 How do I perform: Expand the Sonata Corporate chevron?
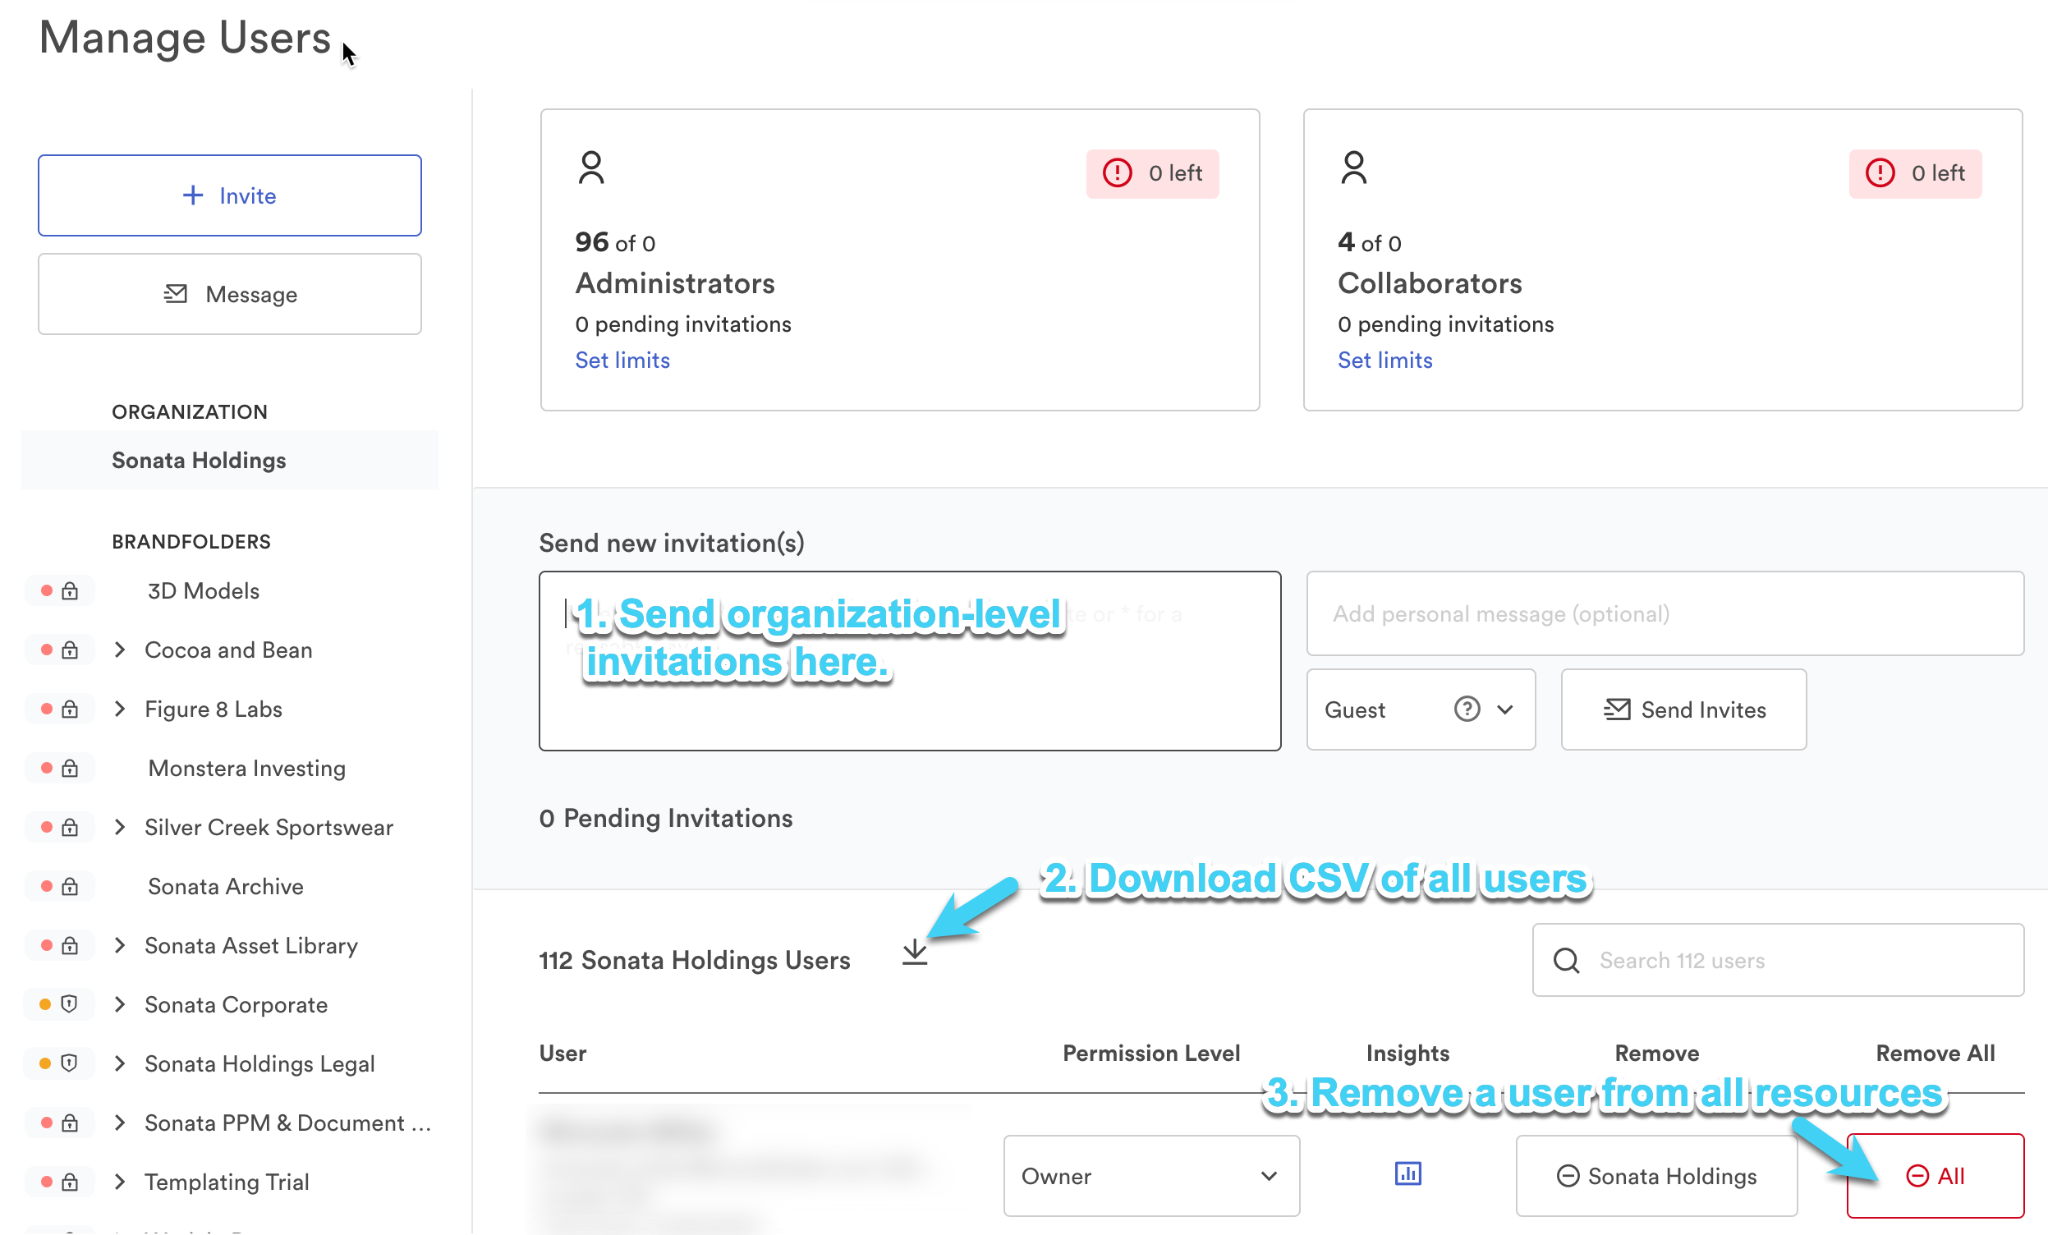coord(120,1004)
